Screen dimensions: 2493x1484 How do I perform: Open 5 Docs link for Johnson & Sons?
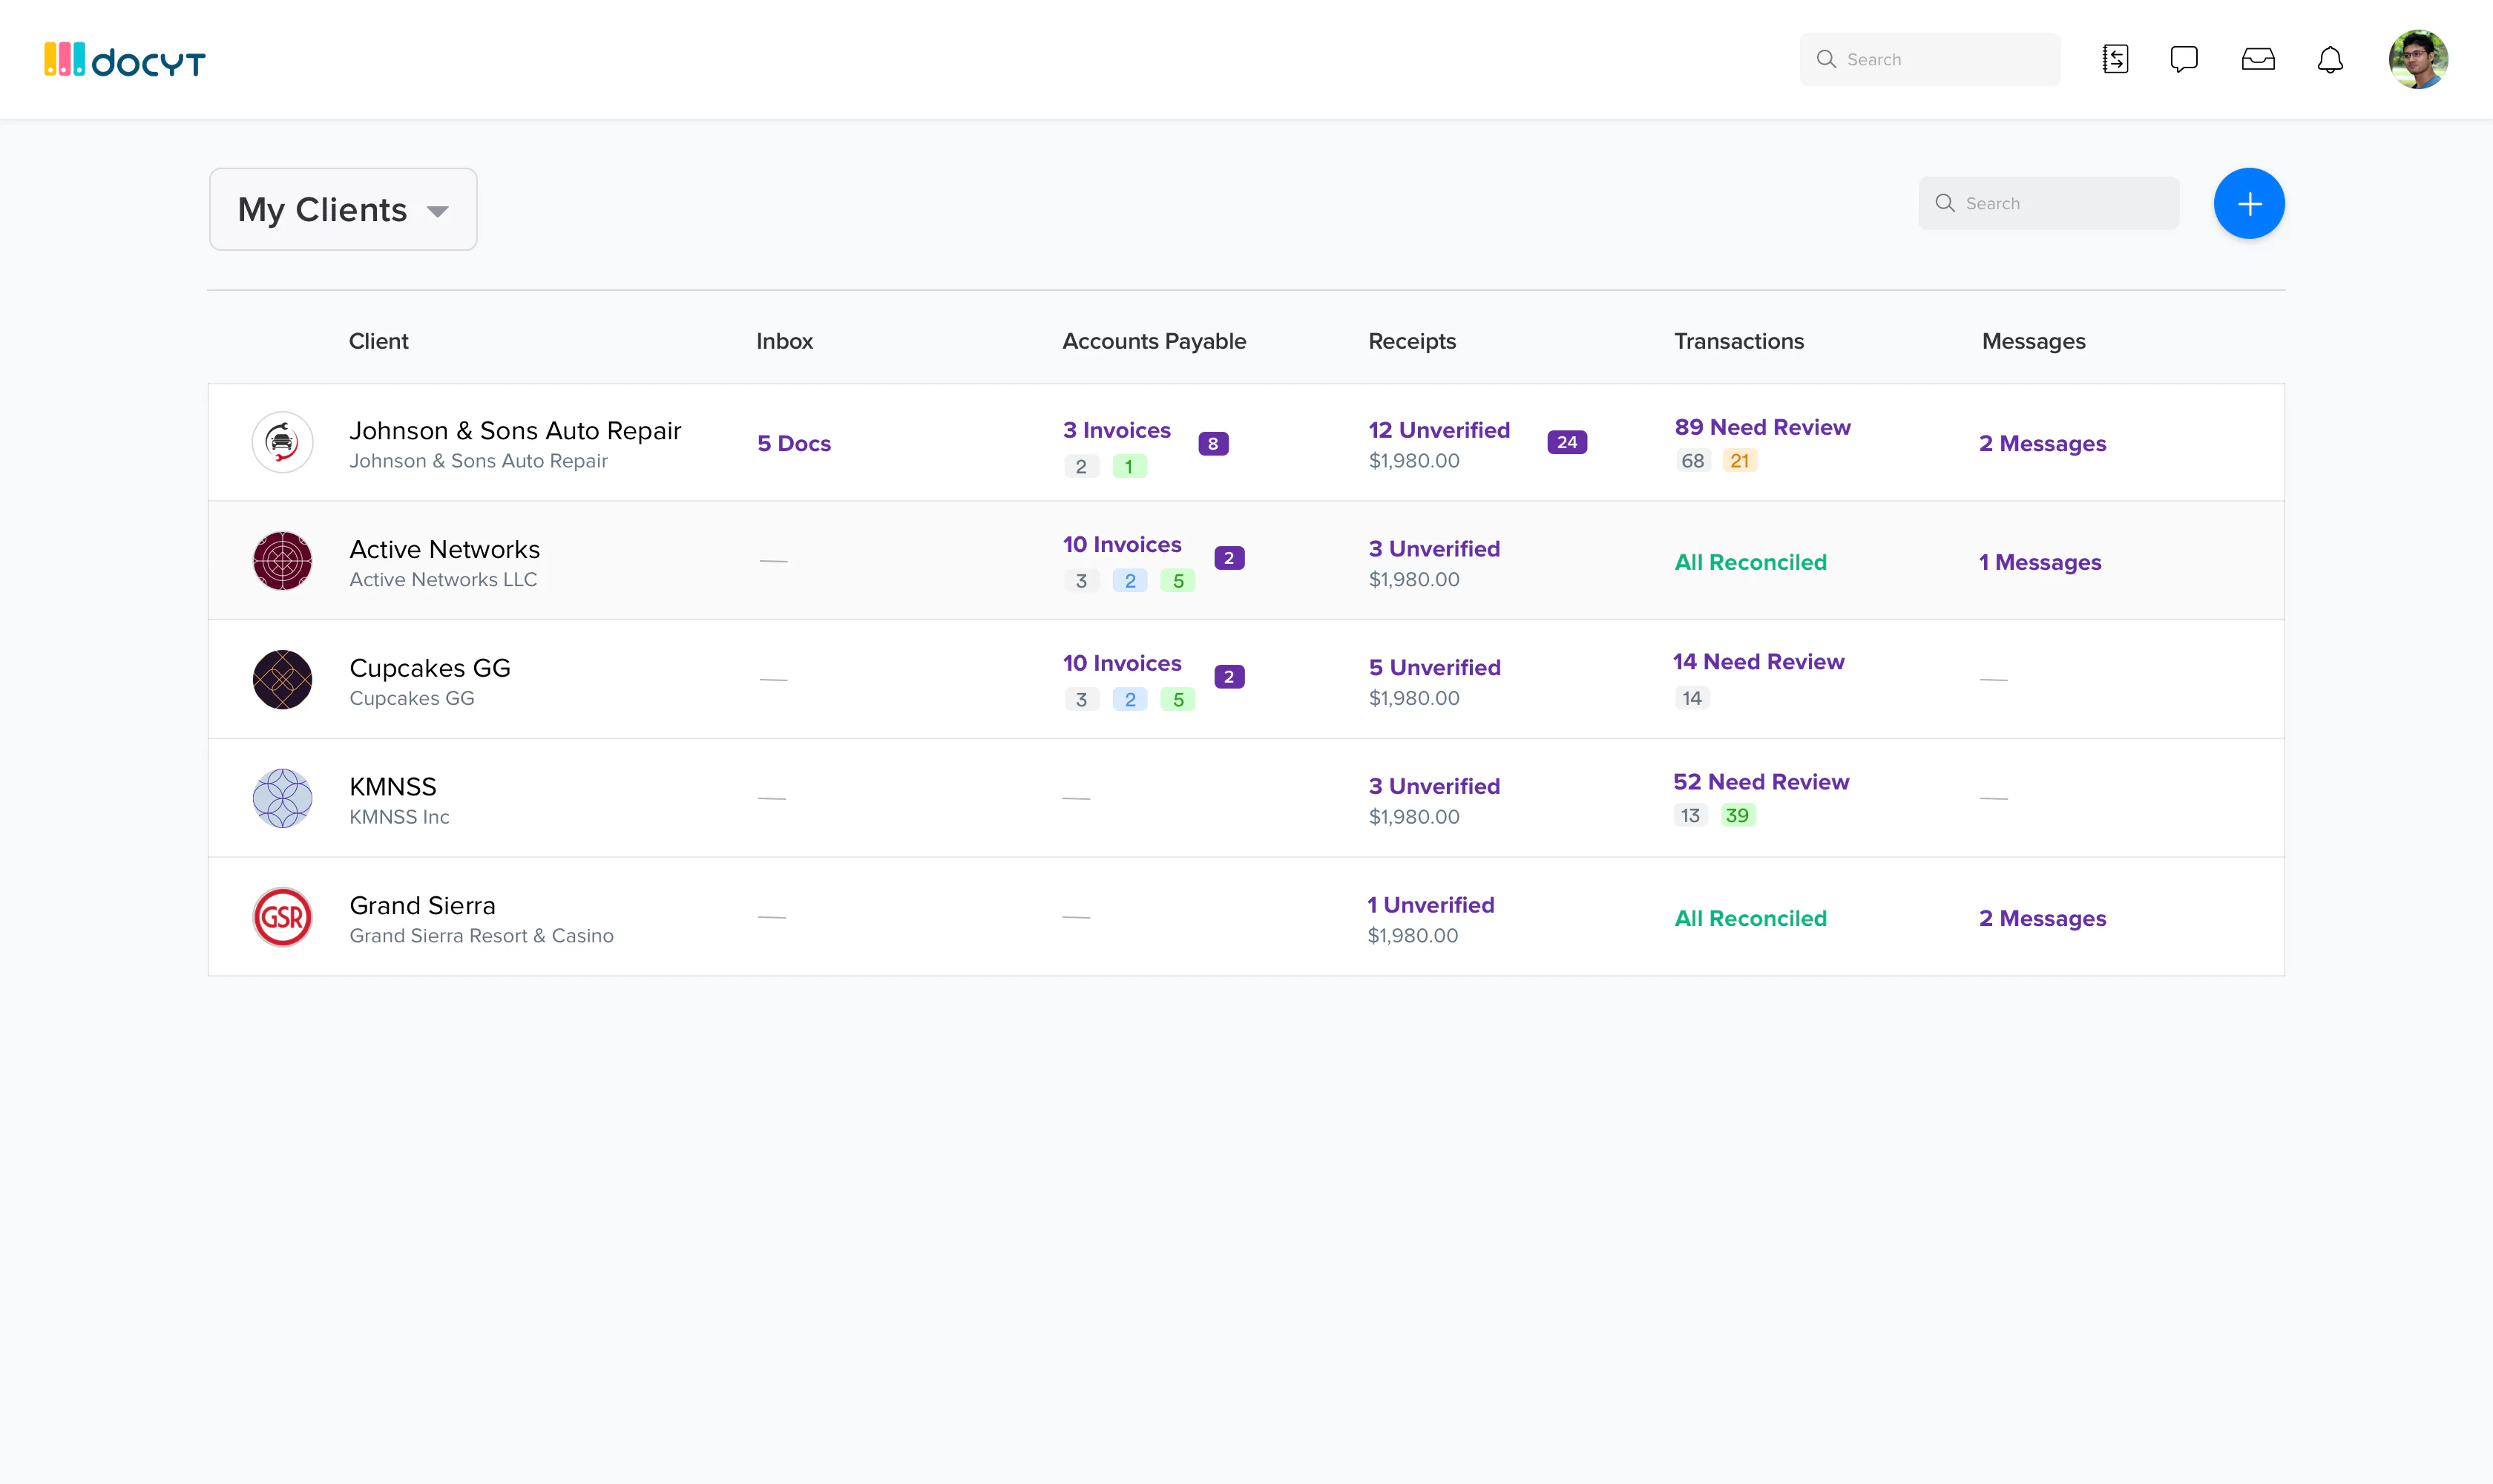[x=794, y=443]
